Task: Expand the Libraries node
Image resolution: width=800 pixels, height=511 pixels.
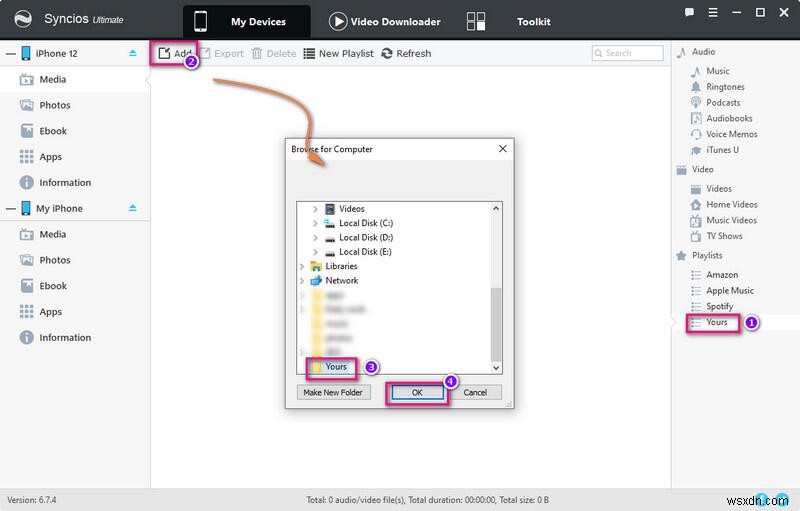Action: click(x=302, y=266)
